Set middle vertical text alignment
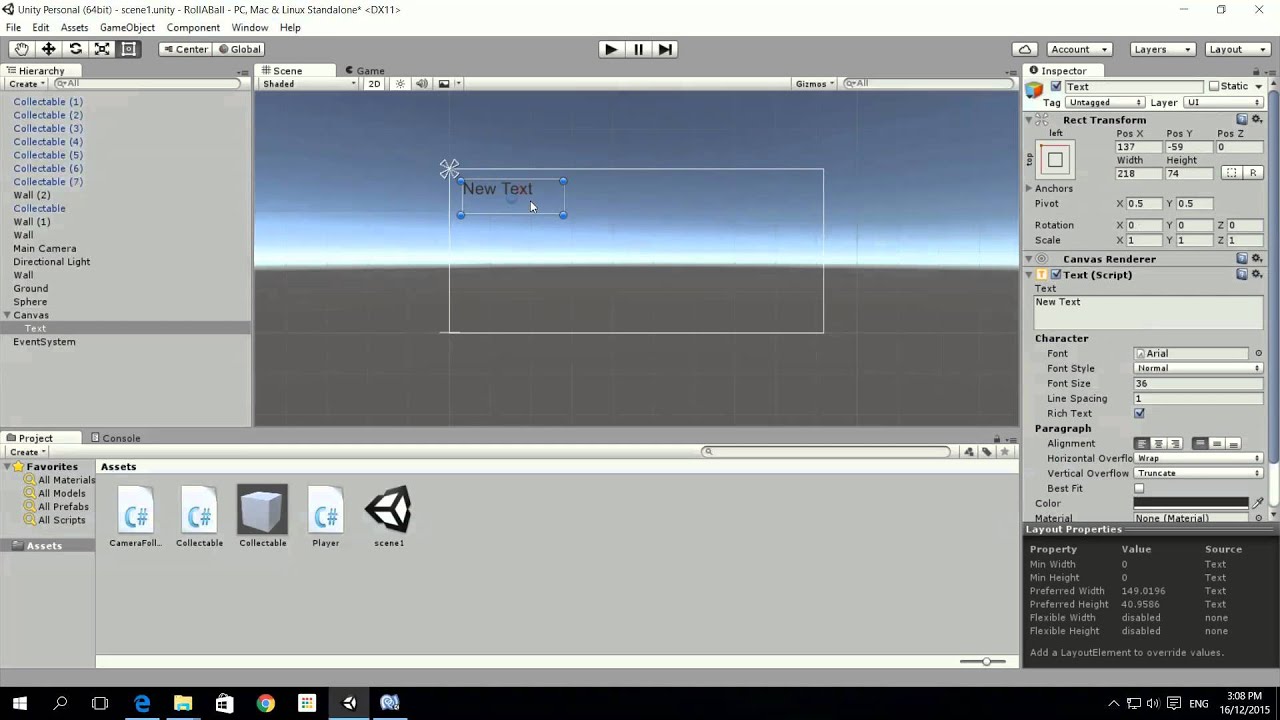 coord(1217,444)
